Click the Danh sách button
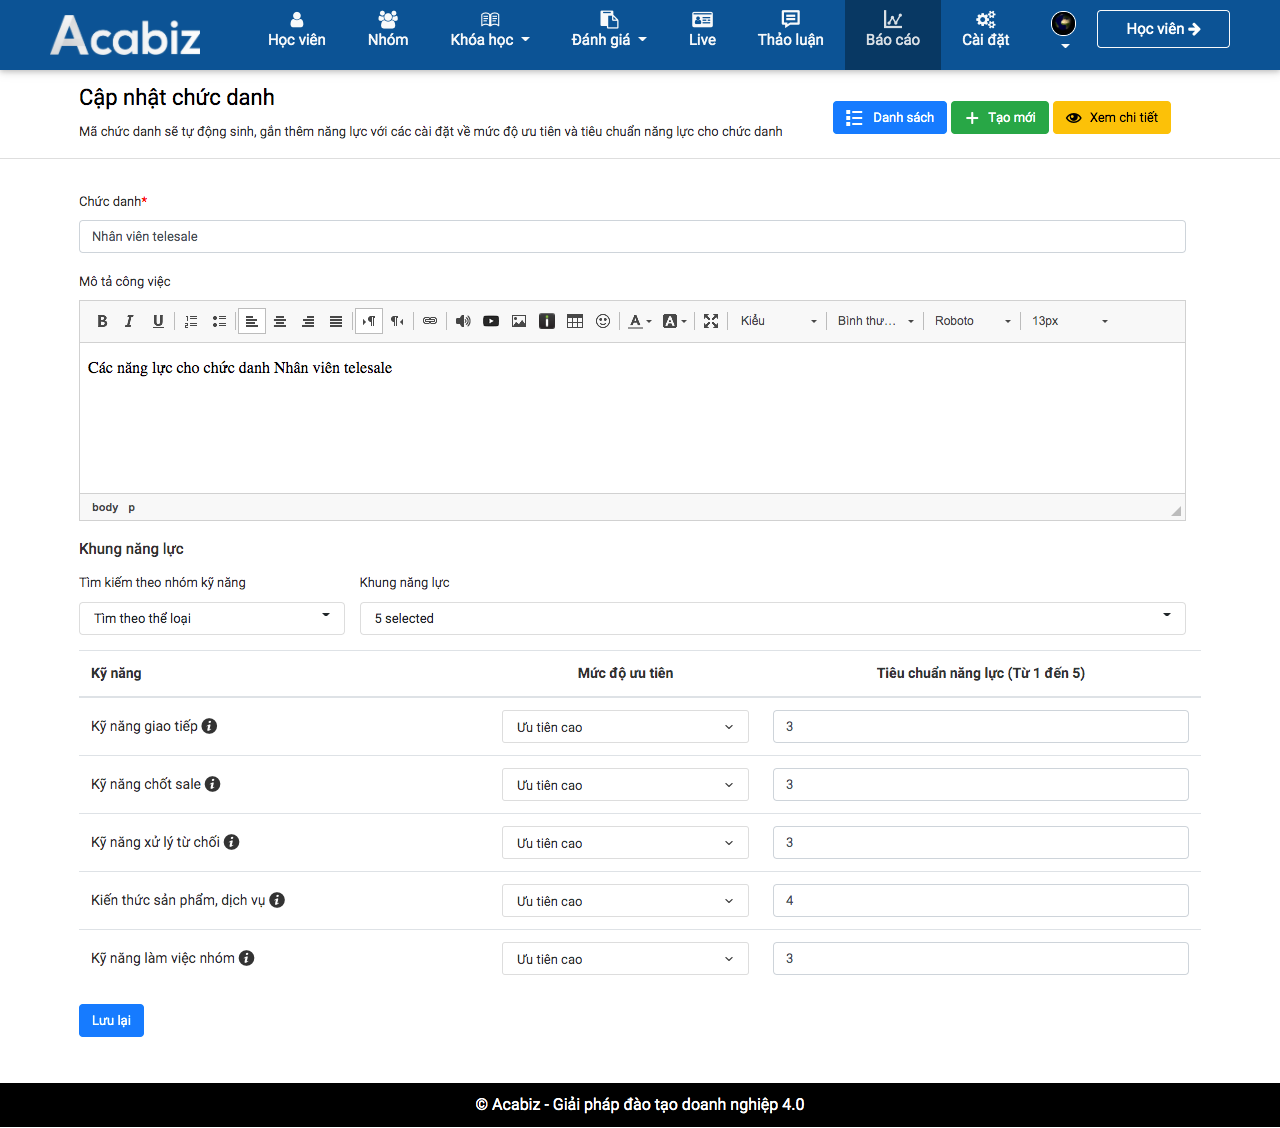 click(x=890, y=118)
